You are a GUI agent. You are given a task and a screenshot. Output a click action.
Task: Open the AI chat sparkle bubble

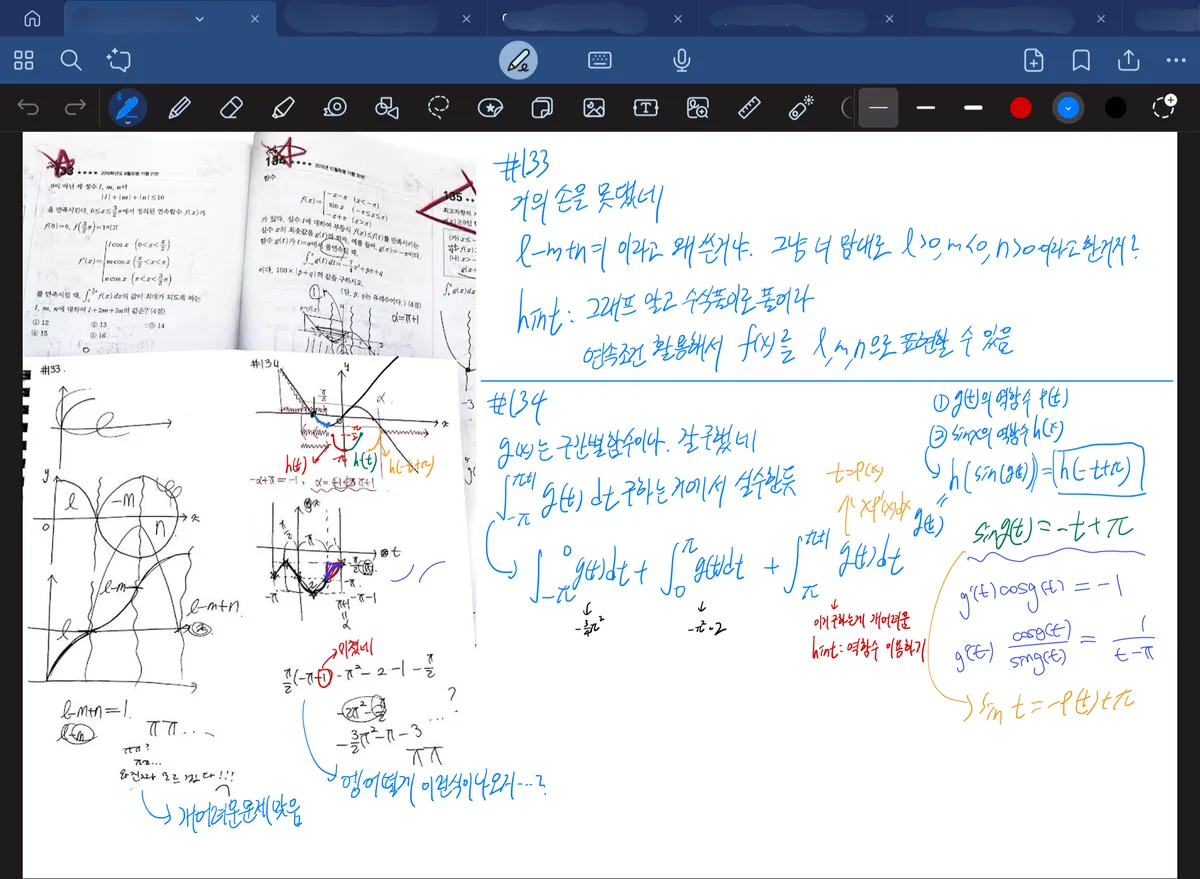(119, 60)
